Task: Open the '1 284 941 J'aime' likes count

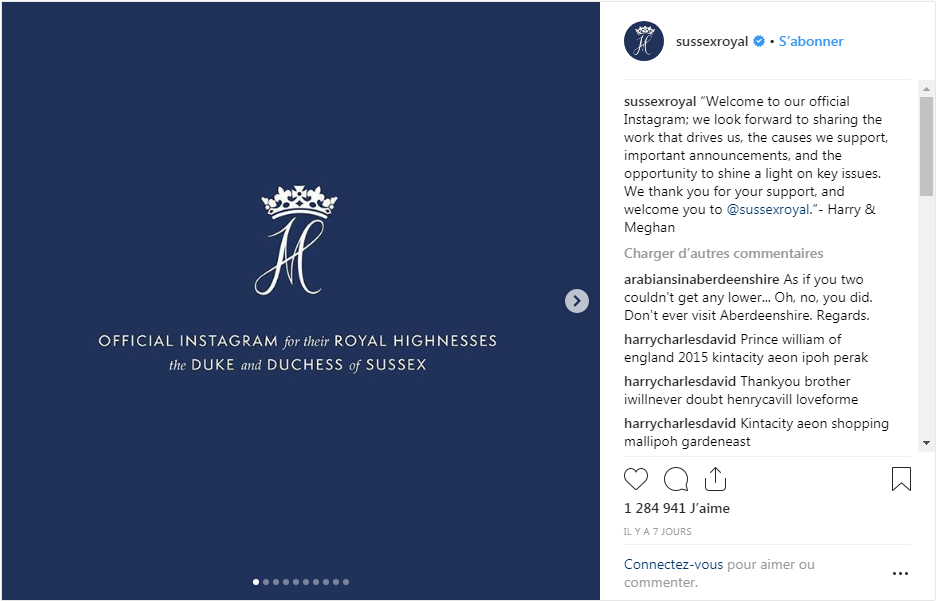Action: pyautogui.click(x=677, y=508)
